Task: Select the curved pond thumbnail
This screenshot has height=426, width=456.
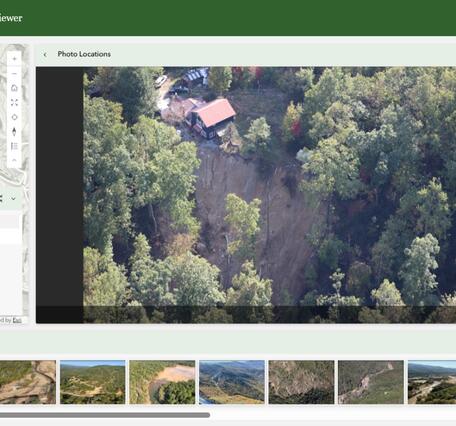Action: point(162,382)
